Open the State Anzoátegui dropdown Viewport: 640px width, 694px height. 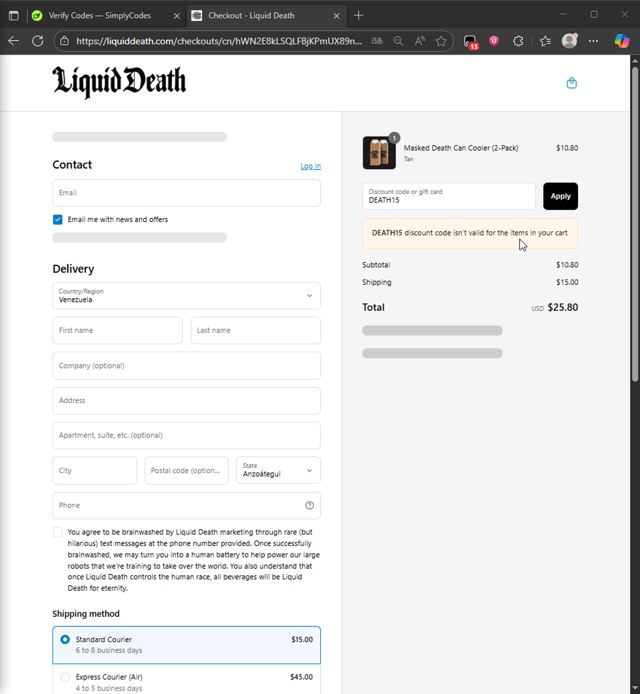278,470
